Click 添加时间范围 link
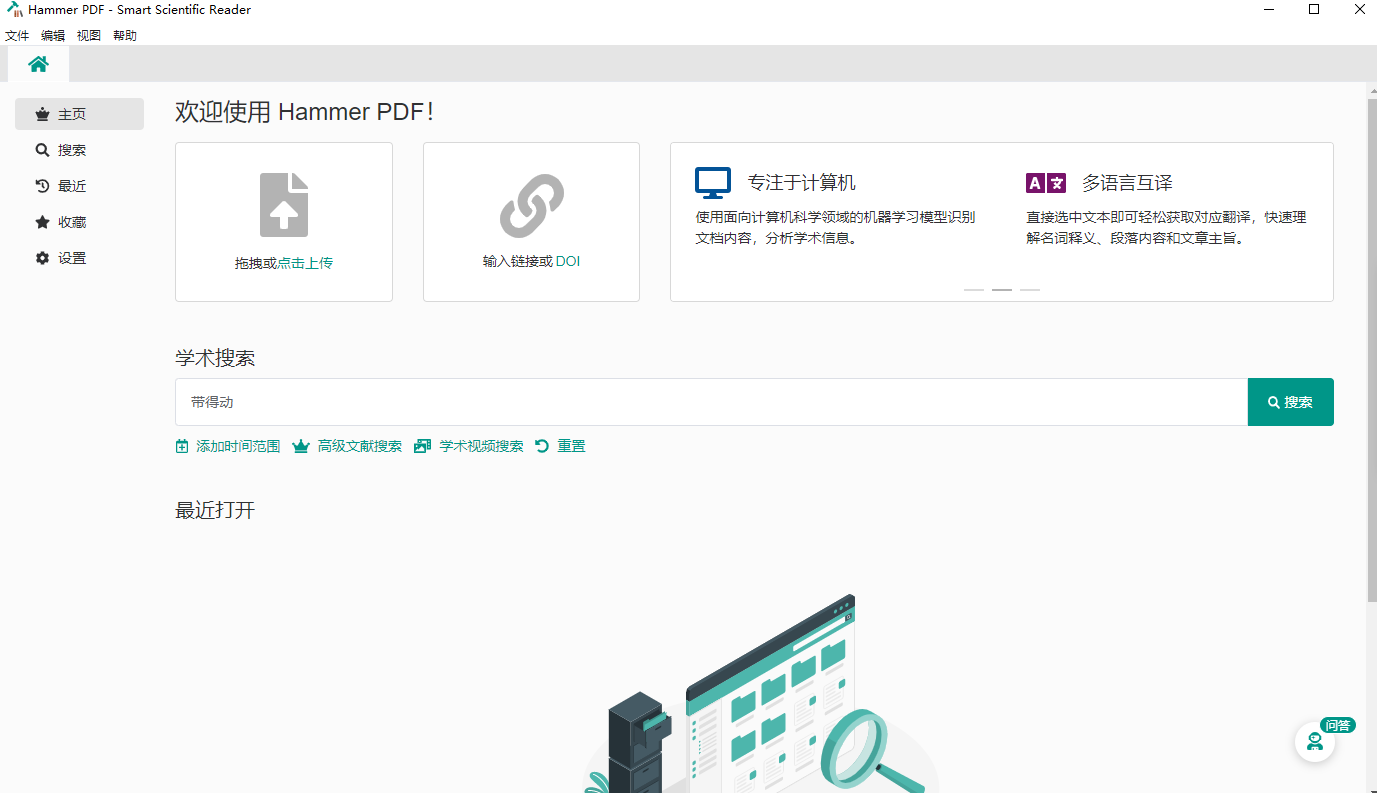1377x793 pixels. [x=238, y=446]
